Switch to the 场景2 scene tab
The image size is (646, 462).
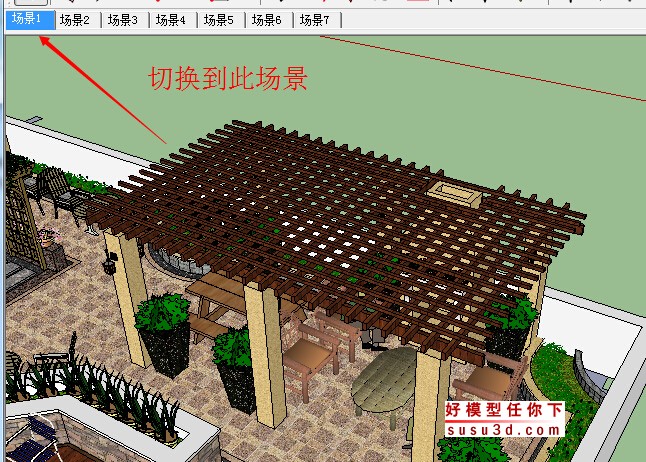[78, 20]
